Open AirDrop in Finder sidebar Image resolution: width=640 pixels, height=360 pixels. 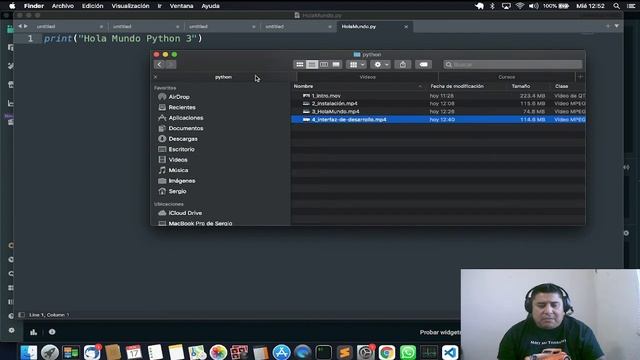click(174, 97)
